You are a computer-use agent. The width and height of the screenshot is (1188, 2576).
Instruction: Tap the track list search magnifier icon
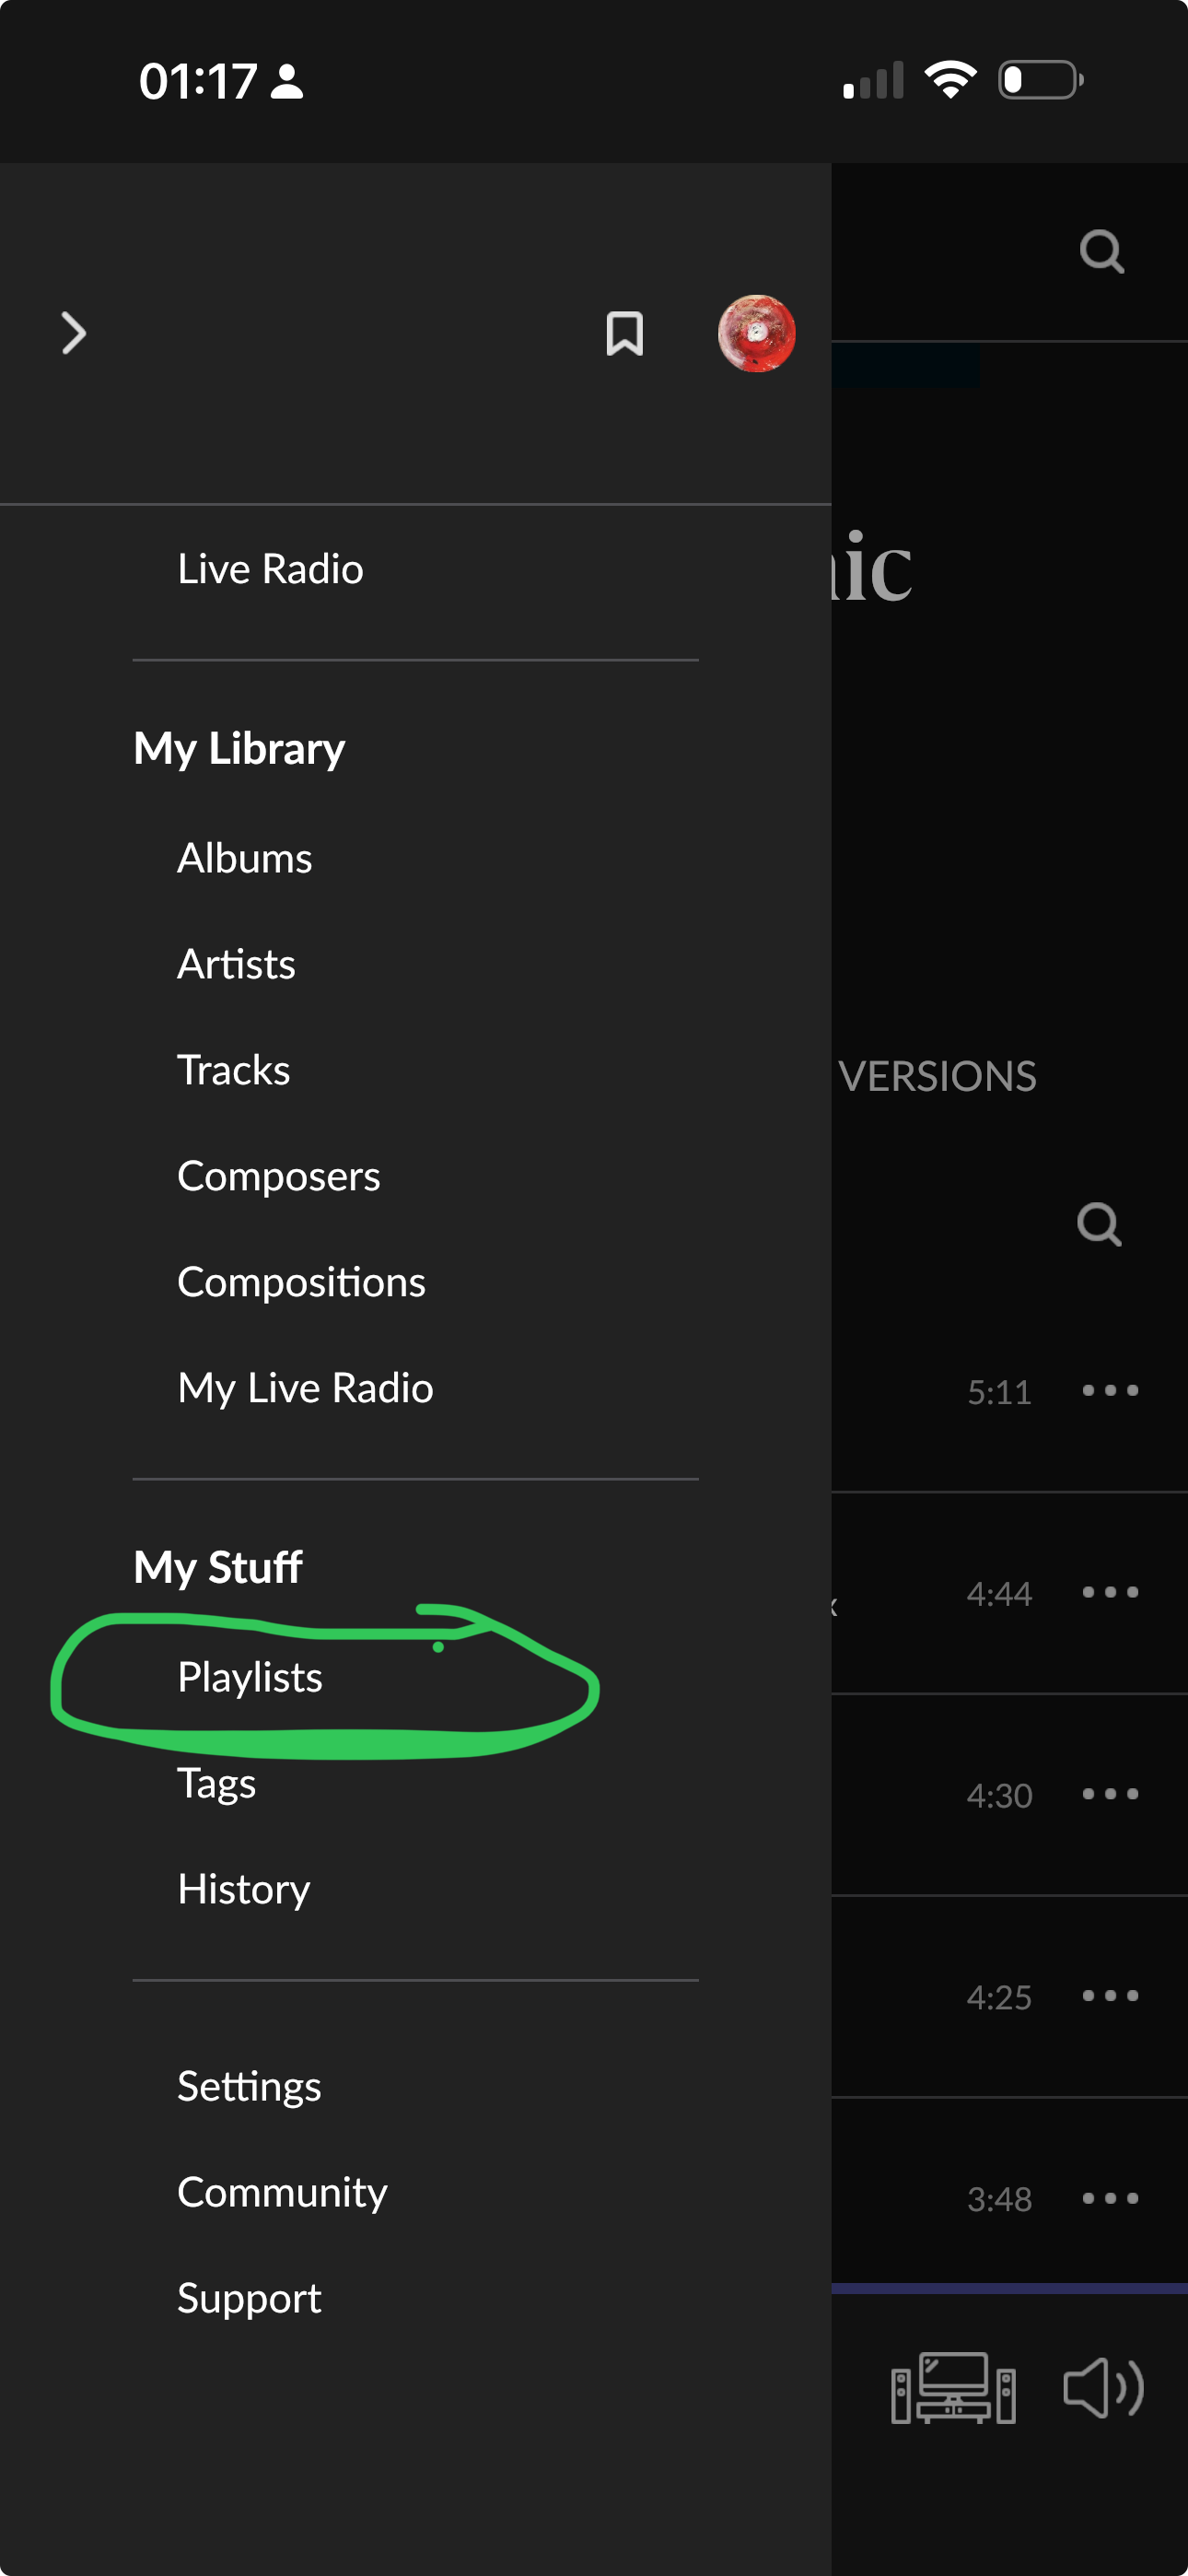[1099, 1223]
